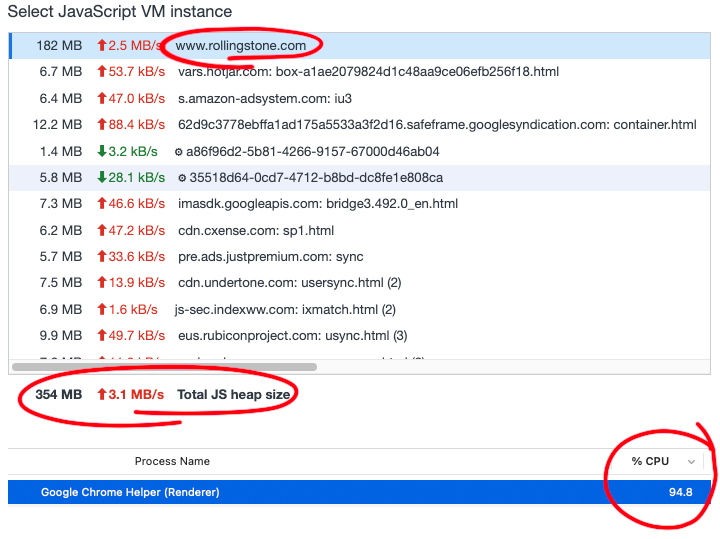
Task: Select cdn.undertone.com: usersync.html (2) instance
Action: (360, 283)
